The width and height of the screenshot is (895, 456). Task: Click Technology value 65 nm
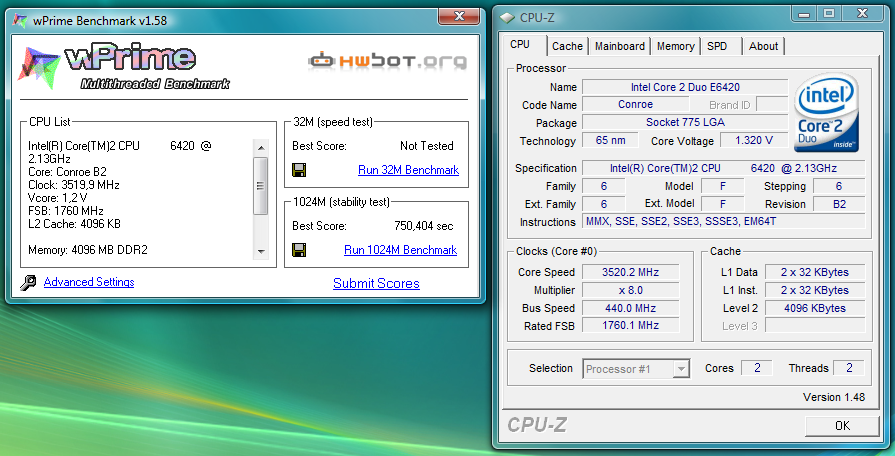(610, 140)
